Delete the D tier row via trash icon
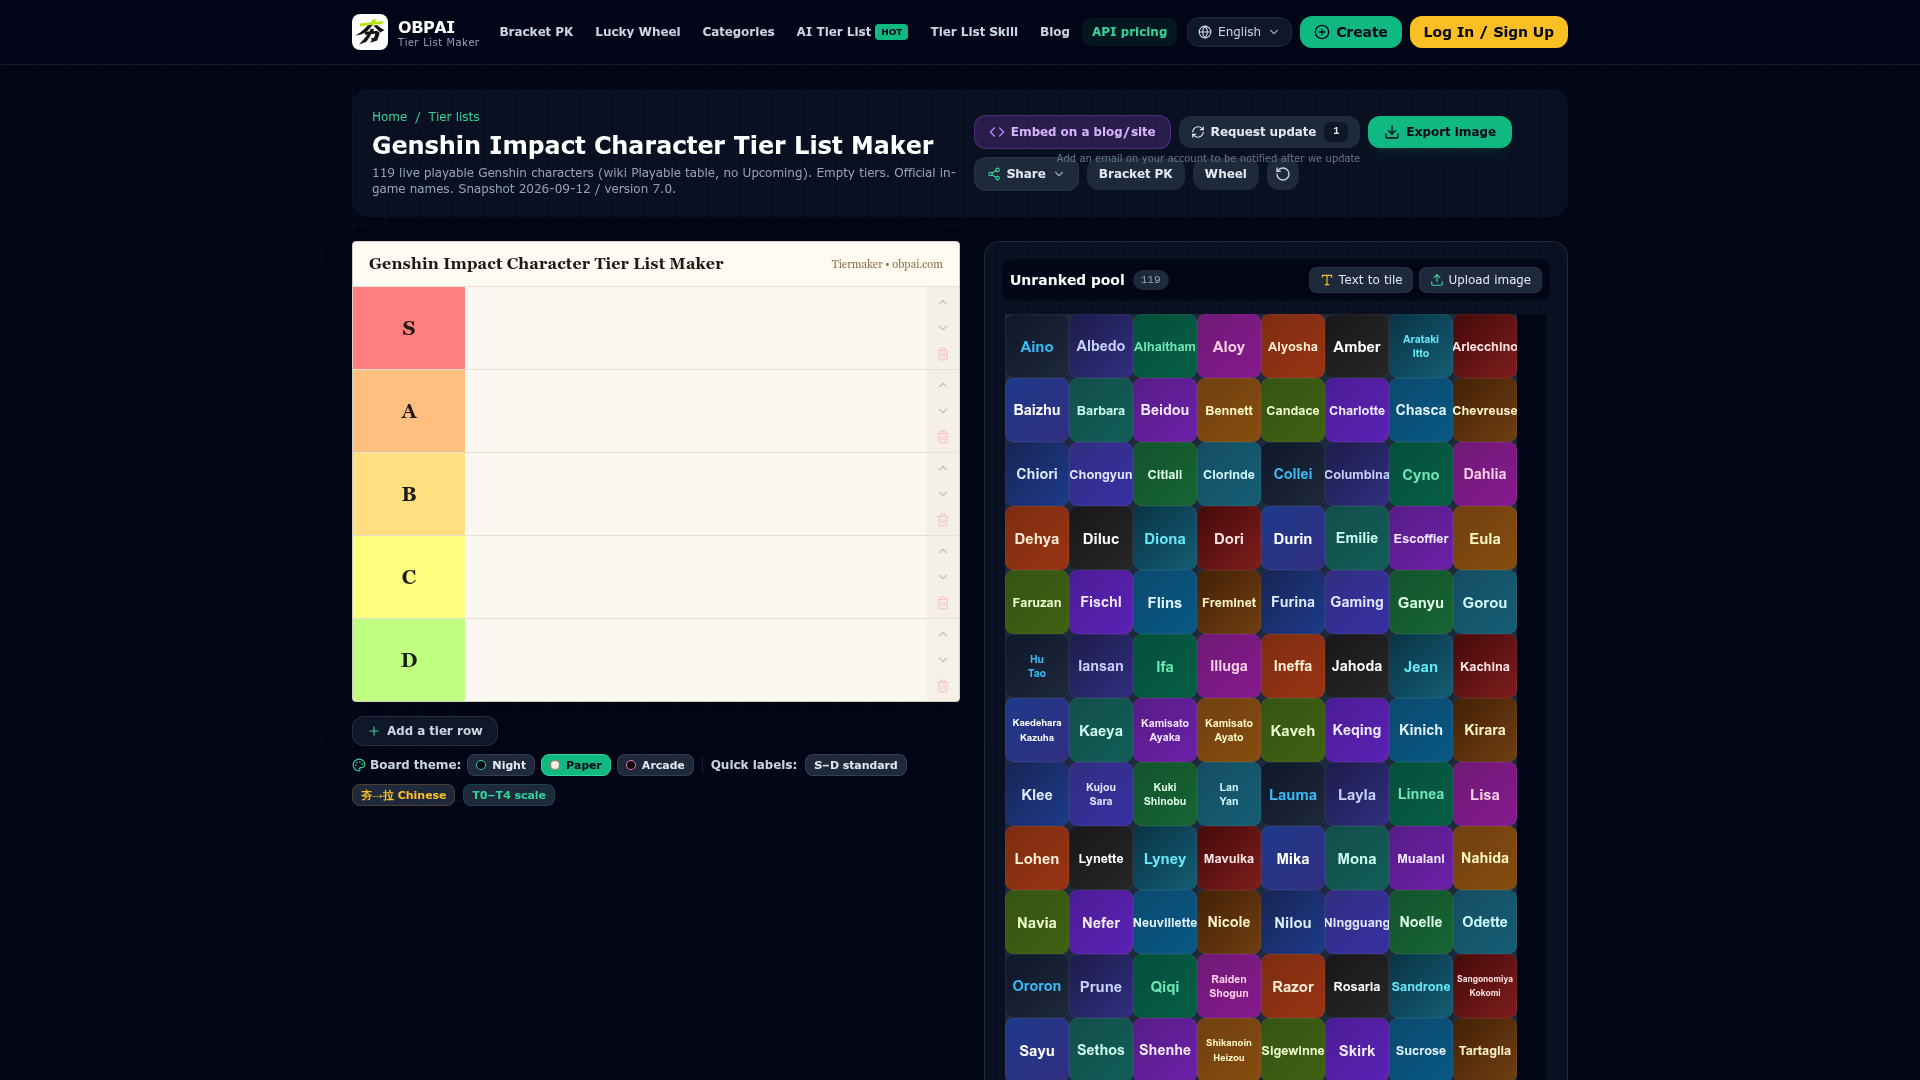This screenshot has height=1080, width=1920. [x=943, y=686]
